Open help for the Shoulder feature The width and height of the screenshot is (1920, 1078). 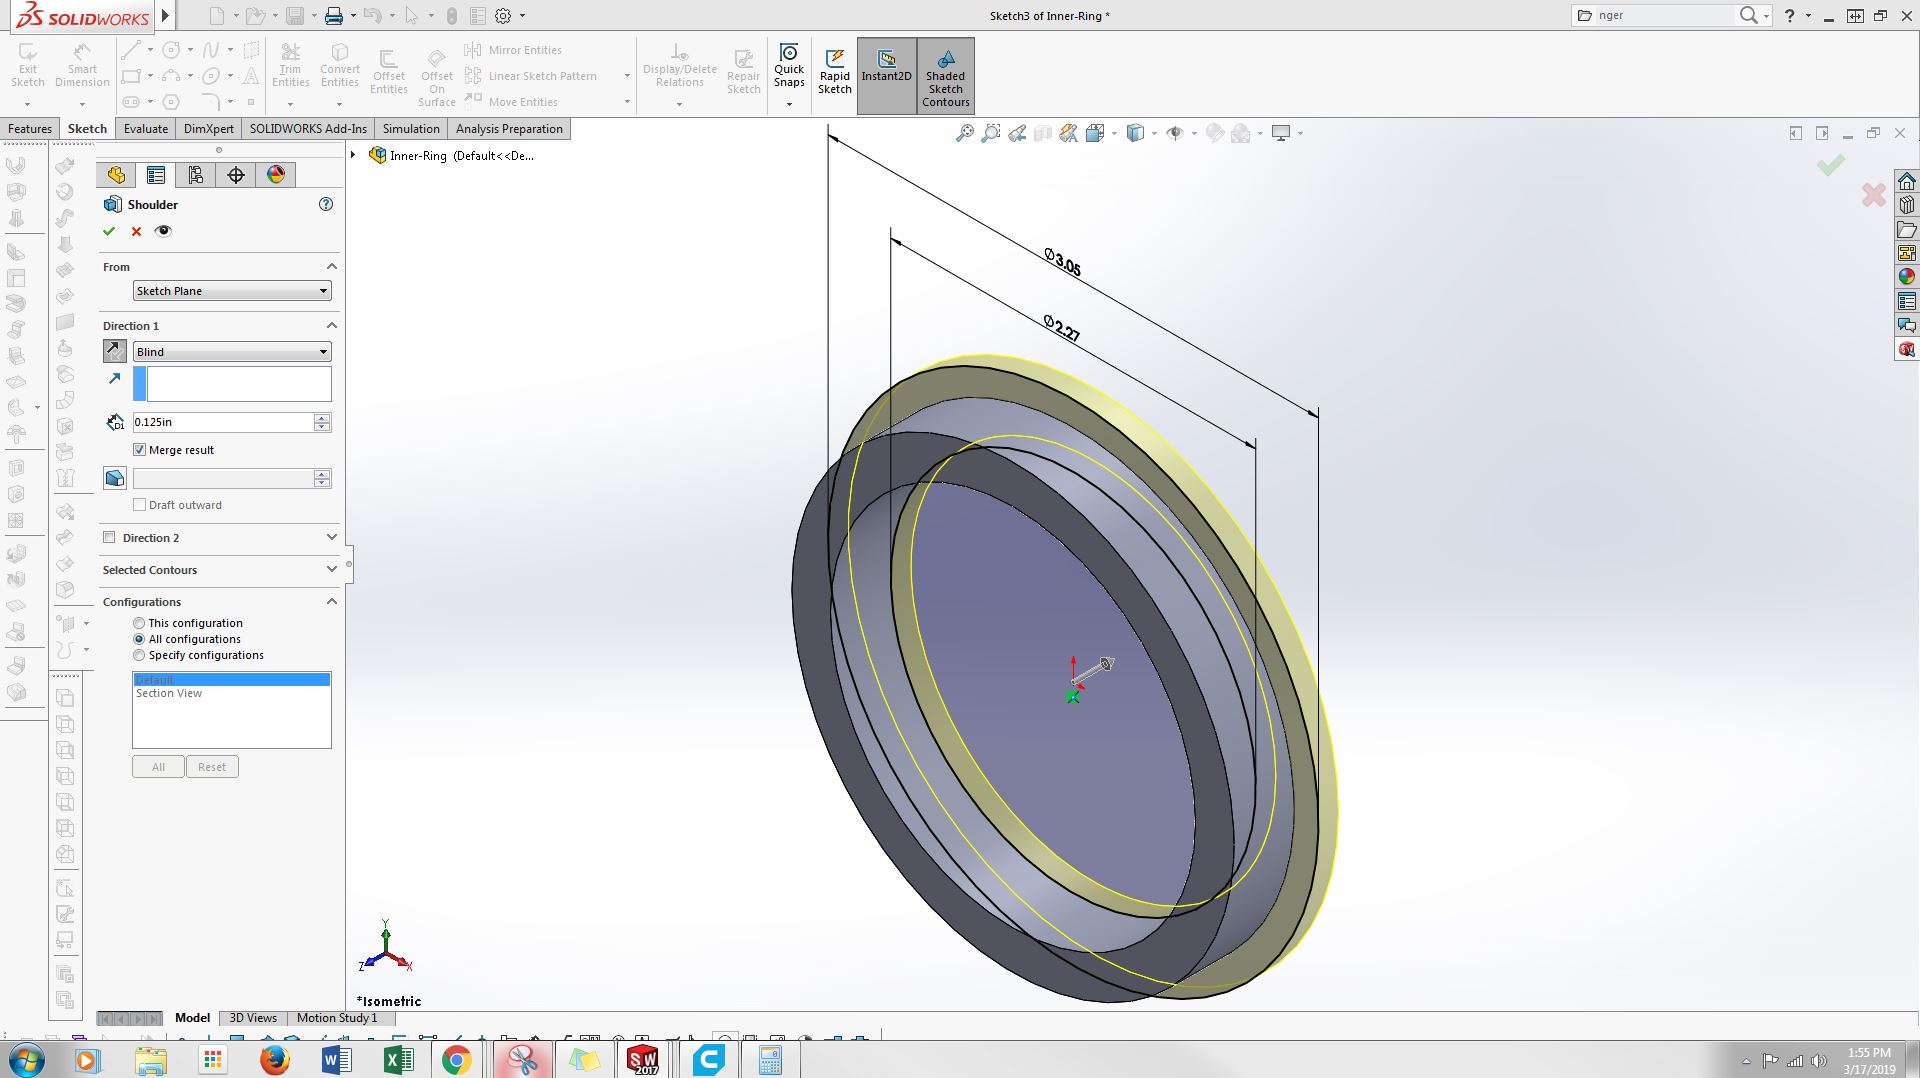pos(326,204)
